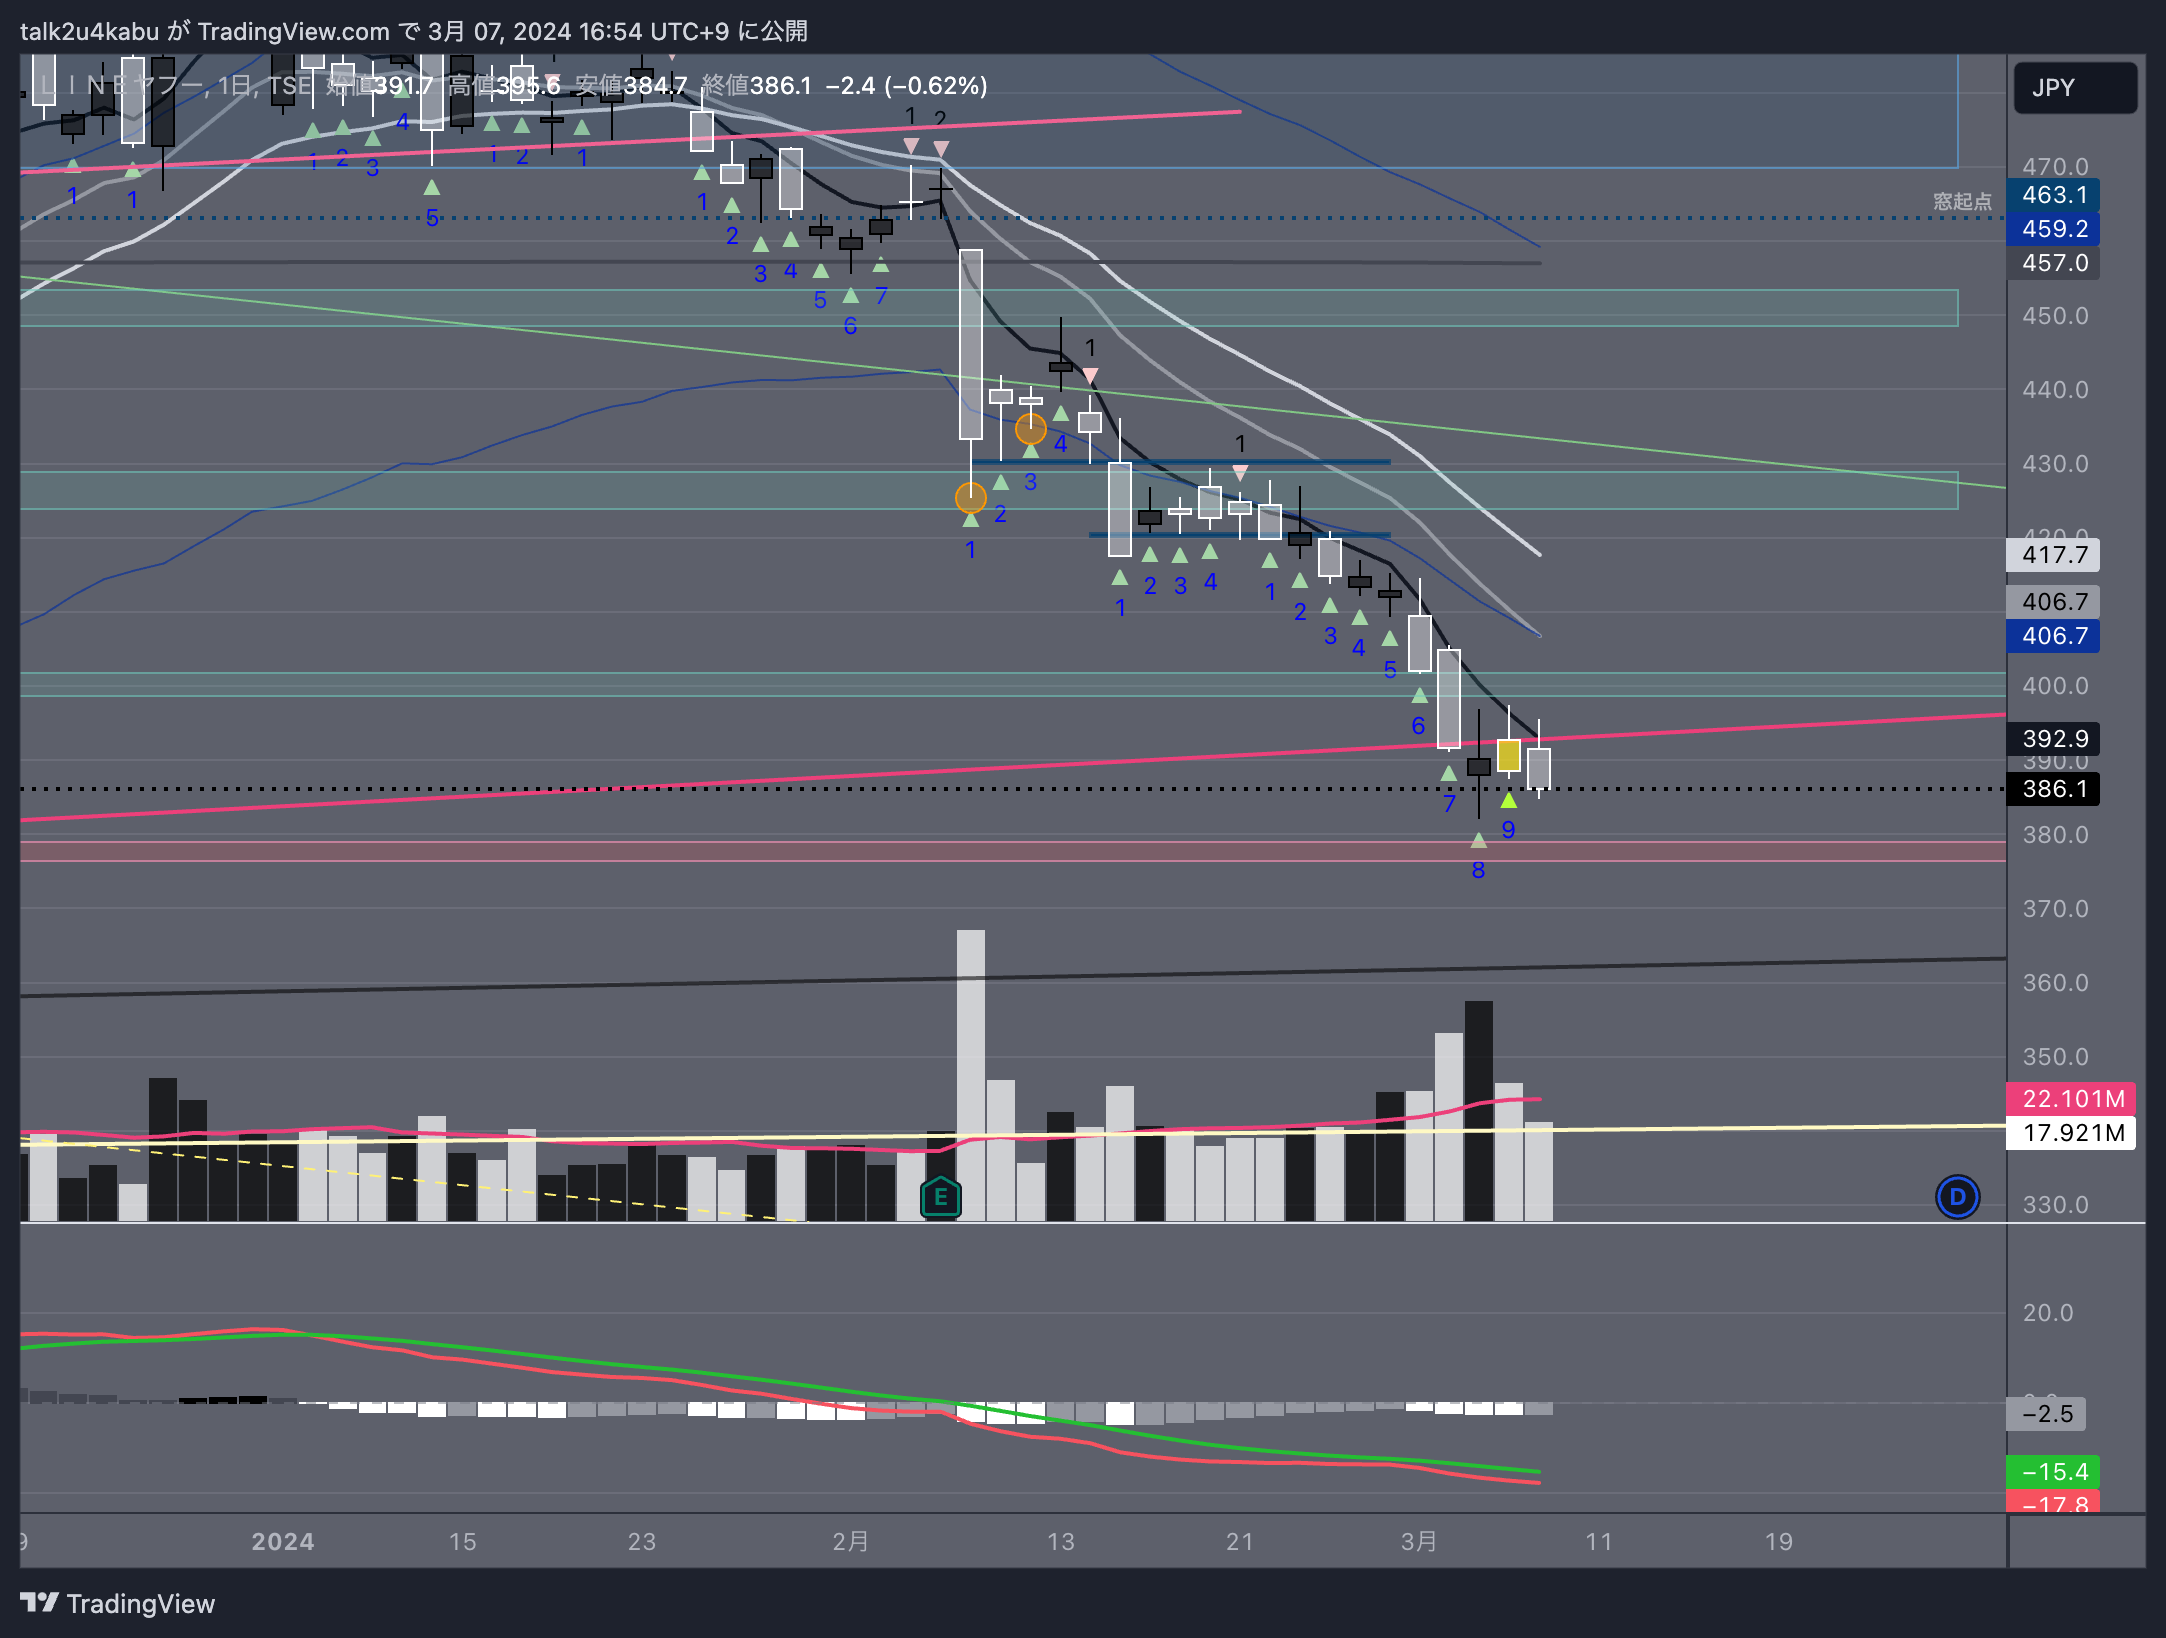Click the 安値384.7 low value in legend
This screenshot has height=1638, width=2166.
click(631, 86)
